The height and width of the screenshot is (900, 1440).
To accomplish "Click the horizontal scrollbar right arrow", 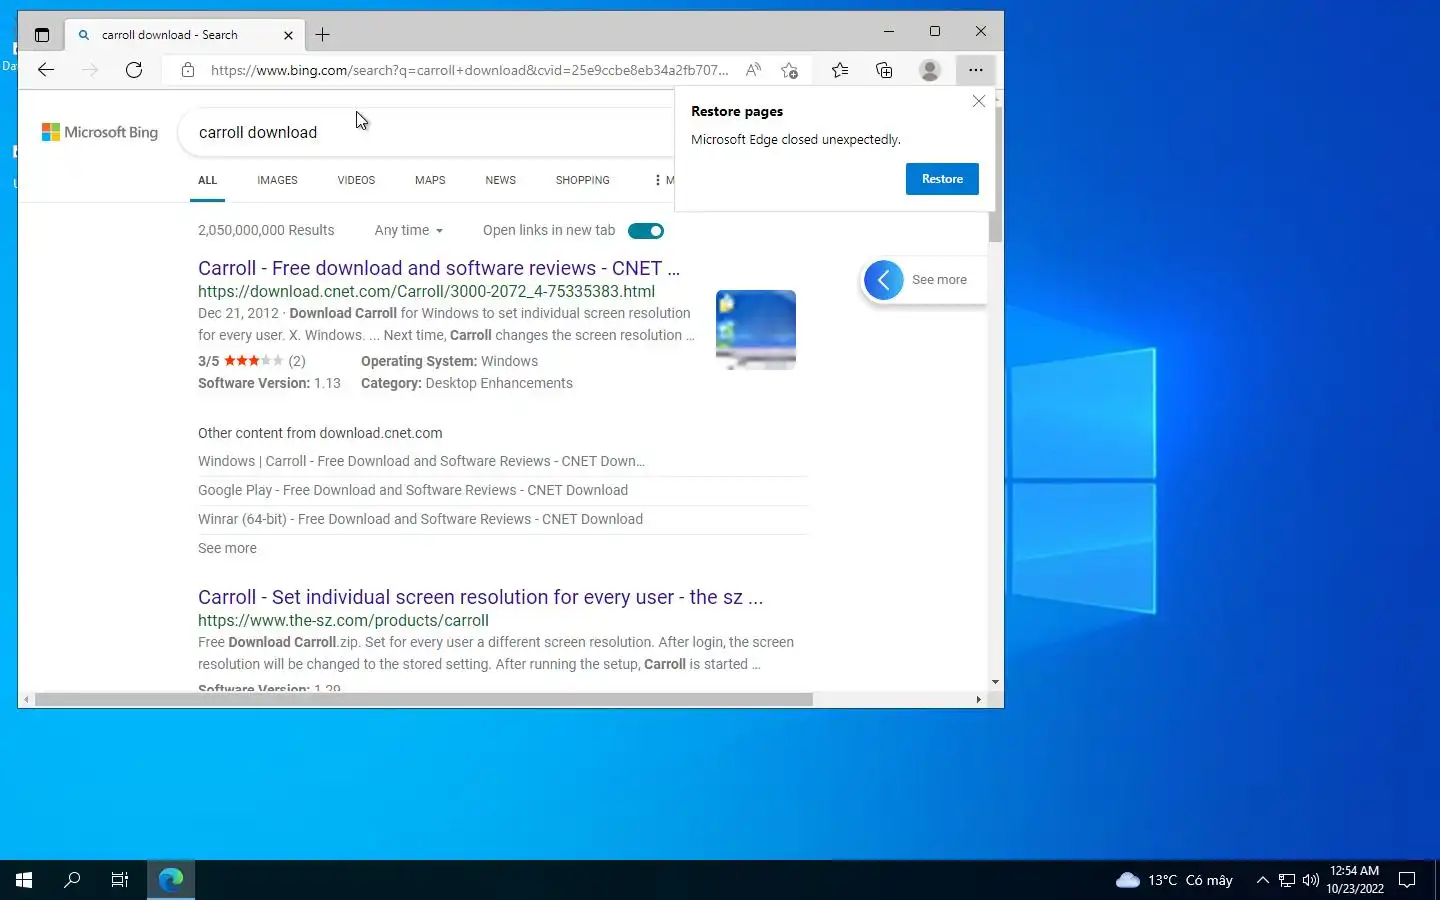I will pyautogui.click(x=978, y=700).
